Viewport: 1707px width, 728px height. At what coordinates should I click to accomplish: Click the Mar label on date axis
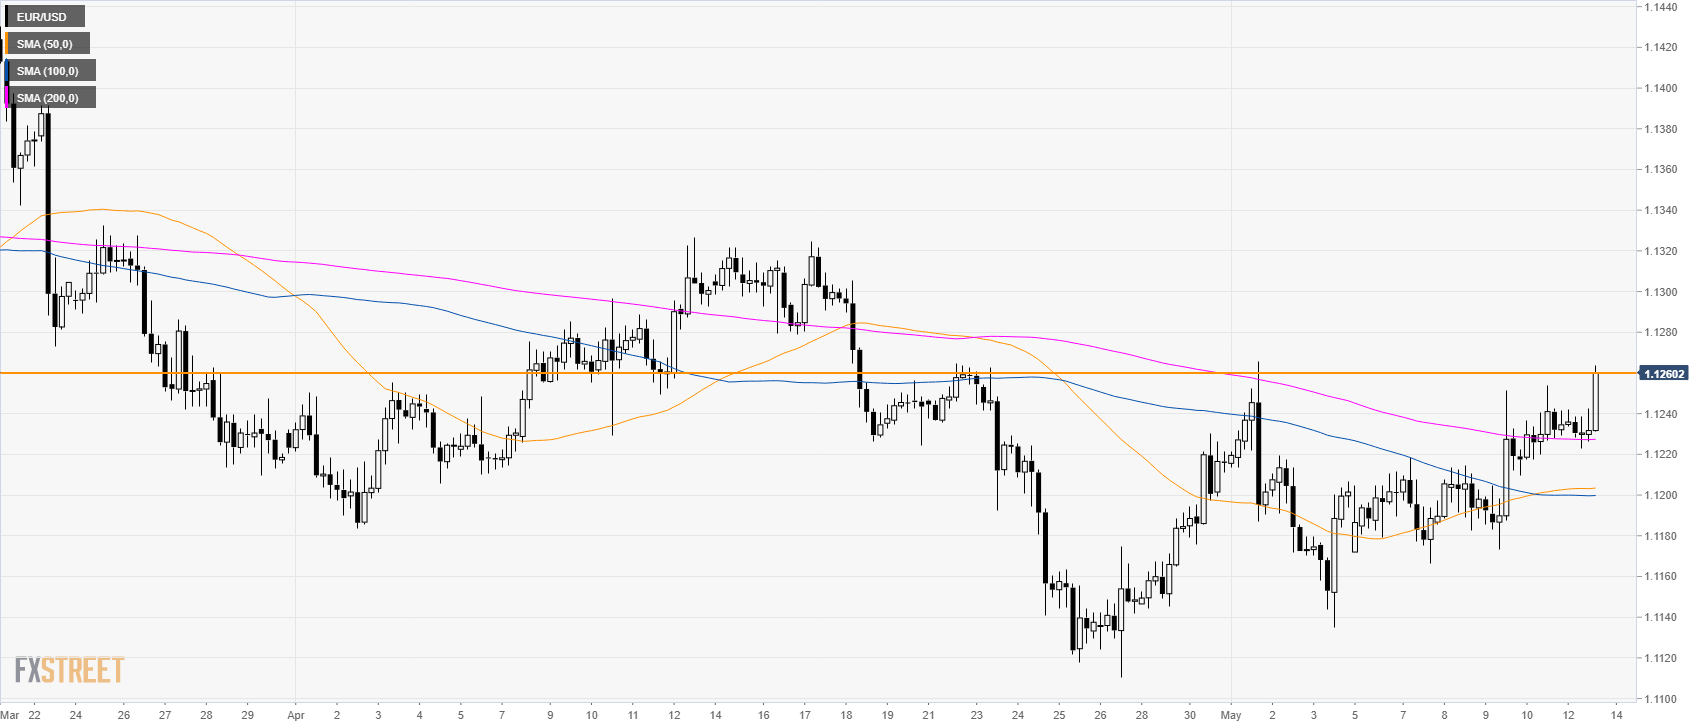(x=10, y=715)
